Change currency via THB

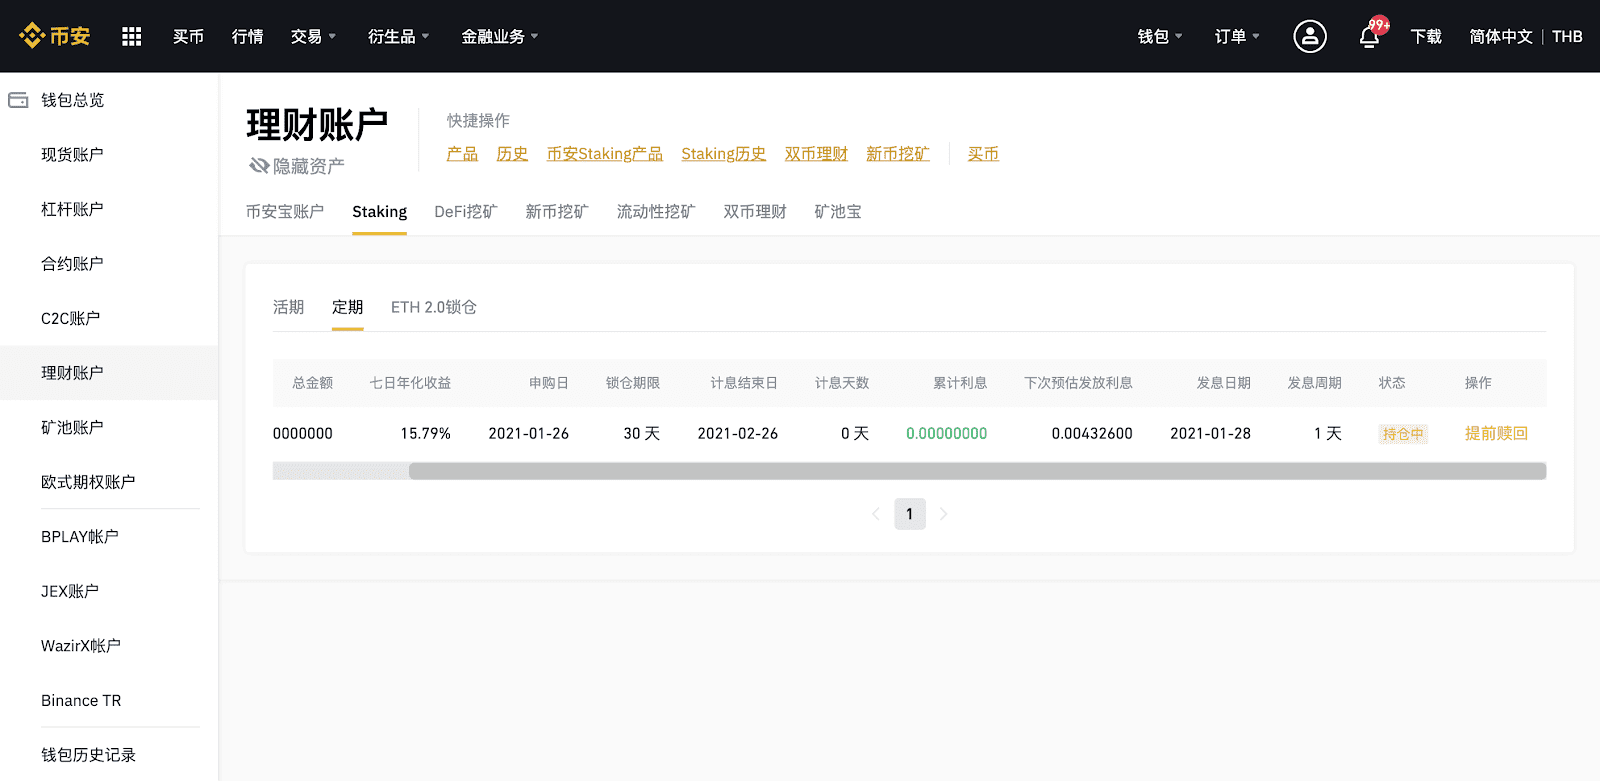pyautogui.click(x=1567, y=36)
